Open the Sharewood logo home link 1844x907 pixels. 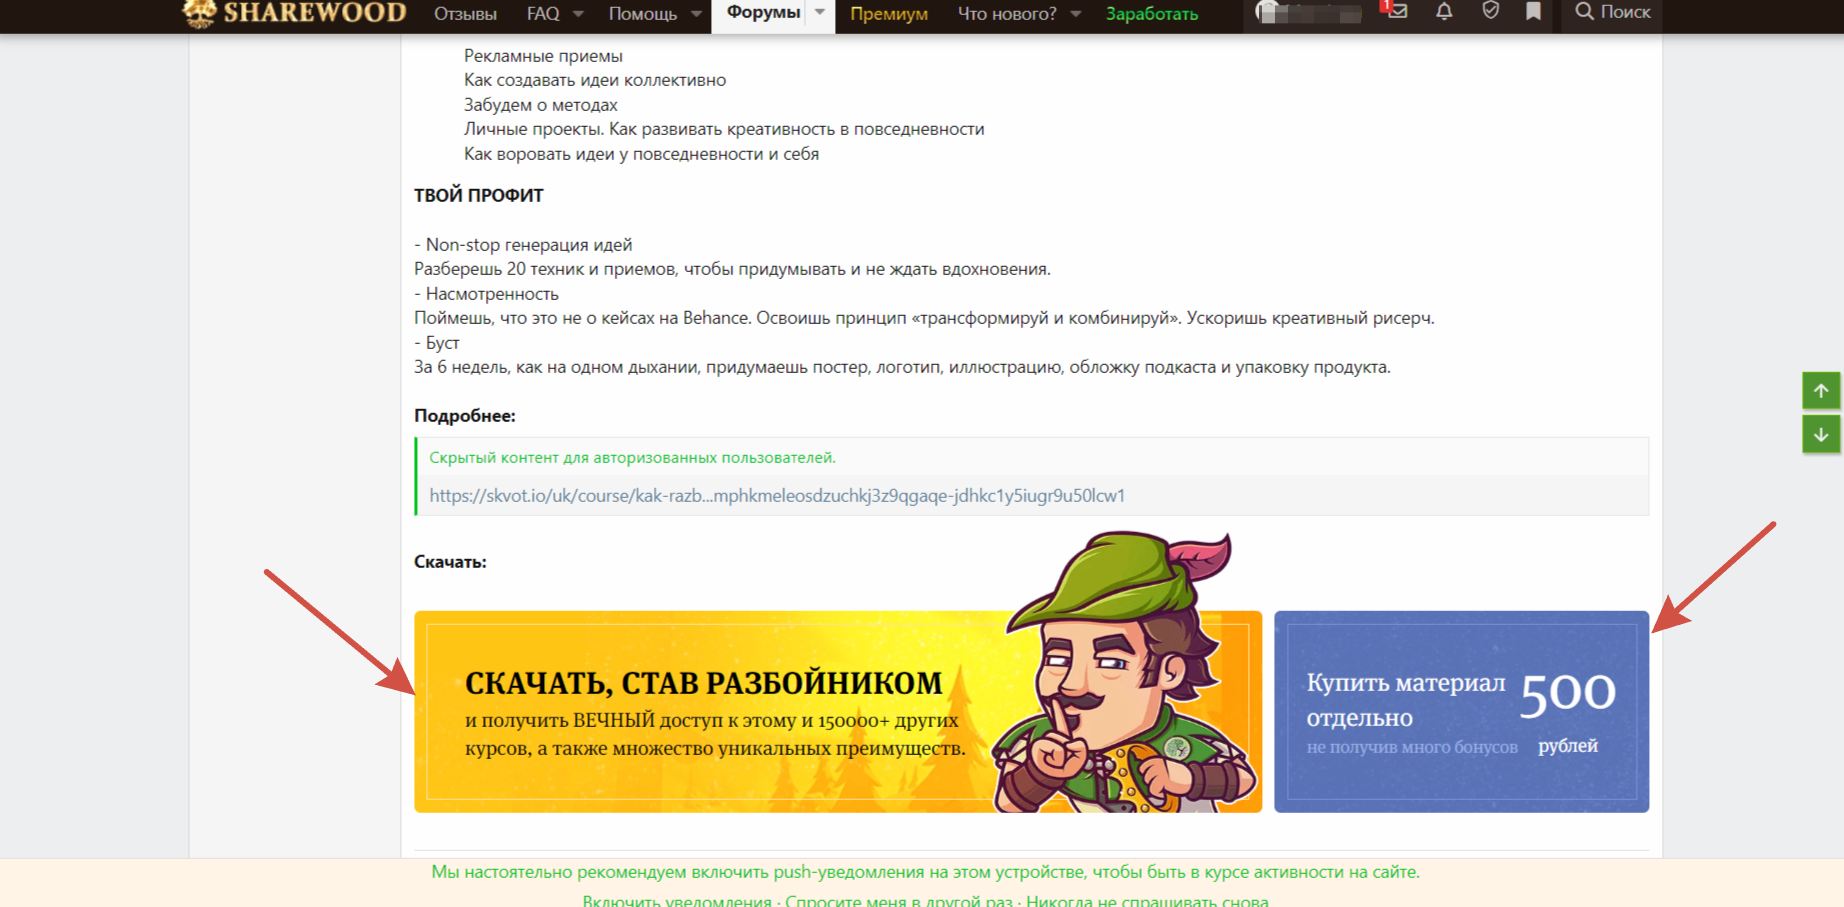(x=294, y=13)
